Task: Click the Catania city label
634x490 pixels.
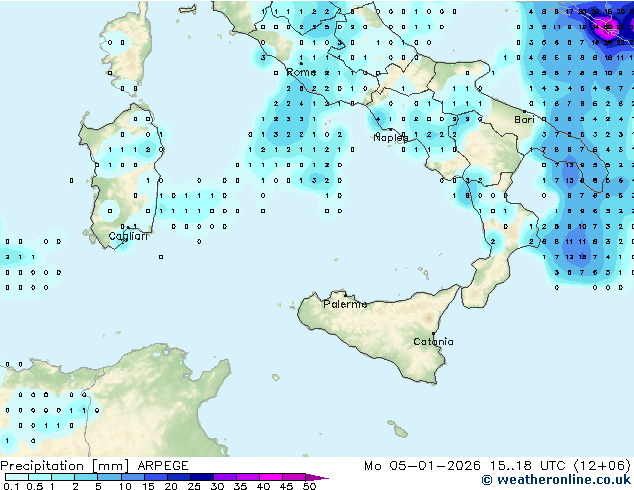Action: click(x=433, y=342)
